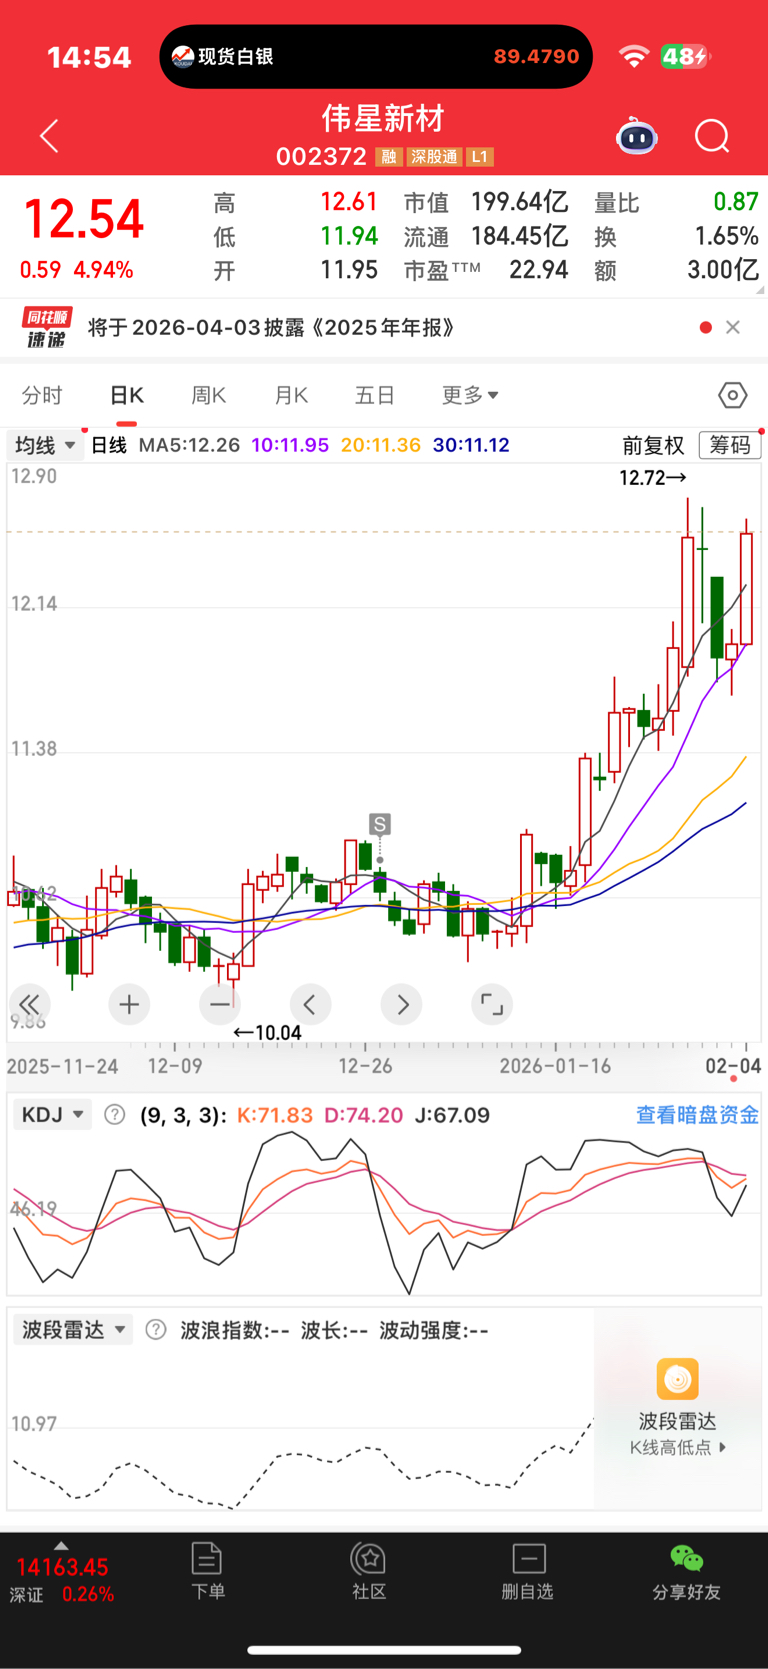
Task: Open 查看暗盘资金 link
Action: click(x=697, y=1114)
